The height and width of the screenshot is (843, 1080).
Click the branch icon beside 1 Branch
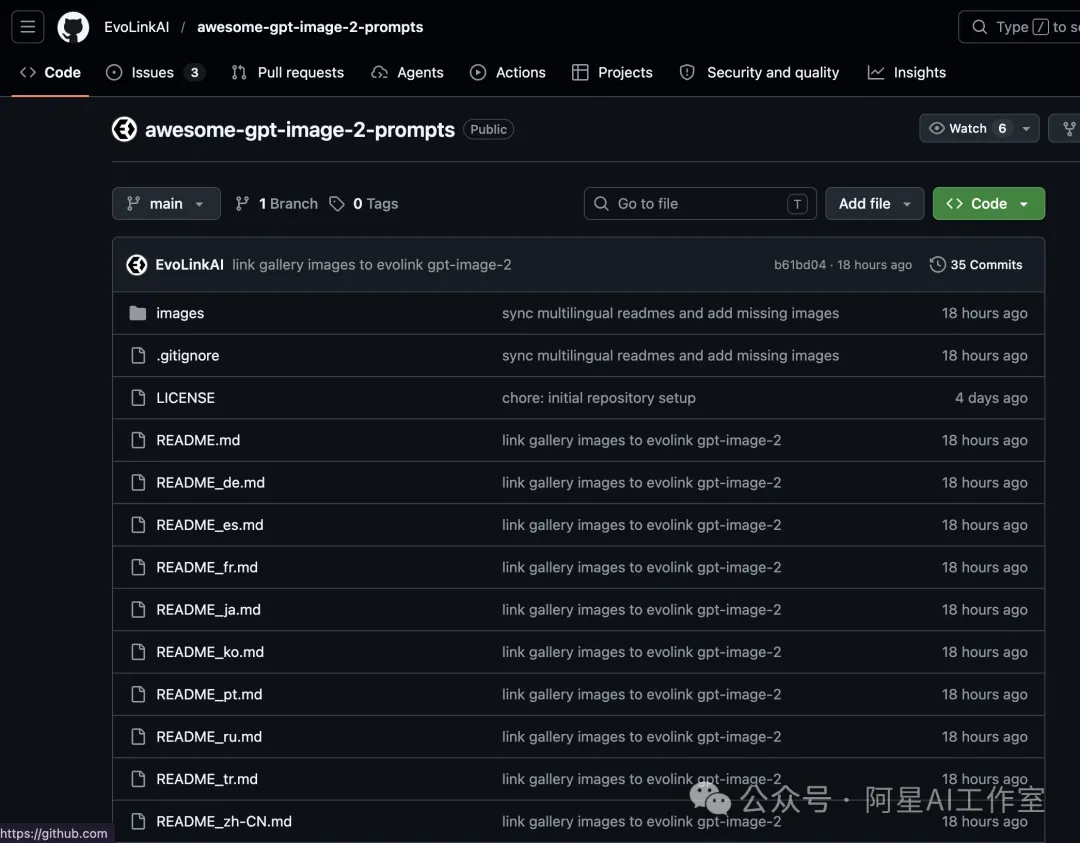pos(242,204)
